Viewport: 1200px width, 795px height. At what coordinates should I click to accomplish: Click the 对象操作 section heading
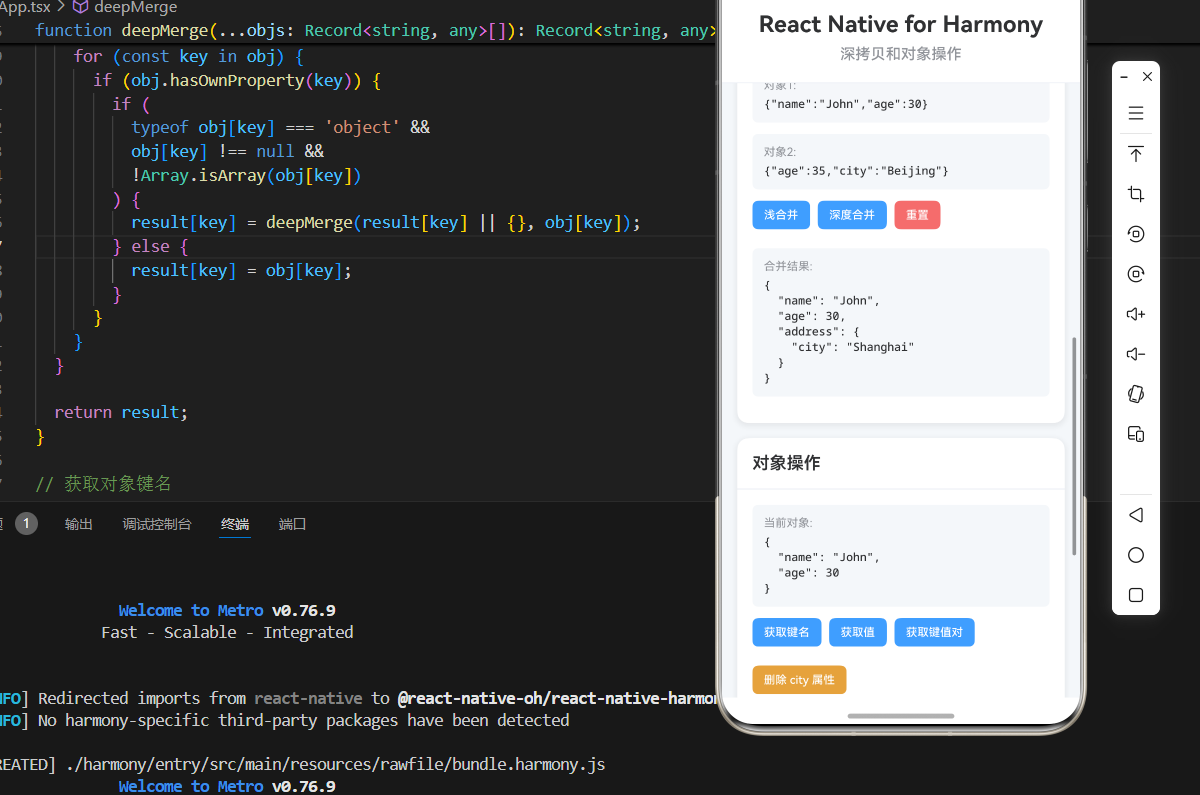[x=786, y=463]
